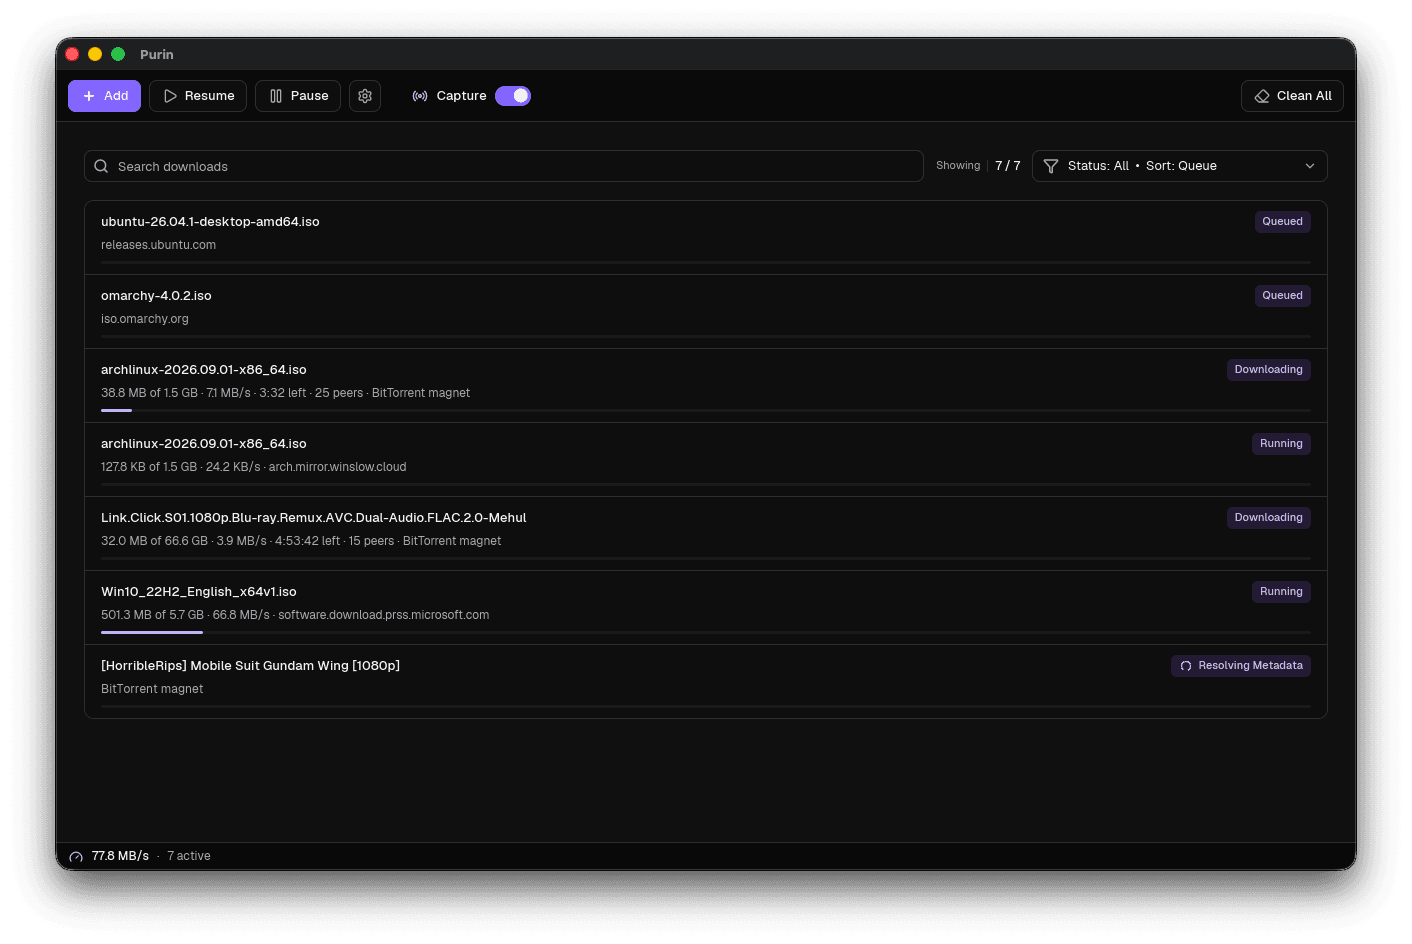Focus the Search downloads field
This screenshot has height=944, width=1412.
504,166
